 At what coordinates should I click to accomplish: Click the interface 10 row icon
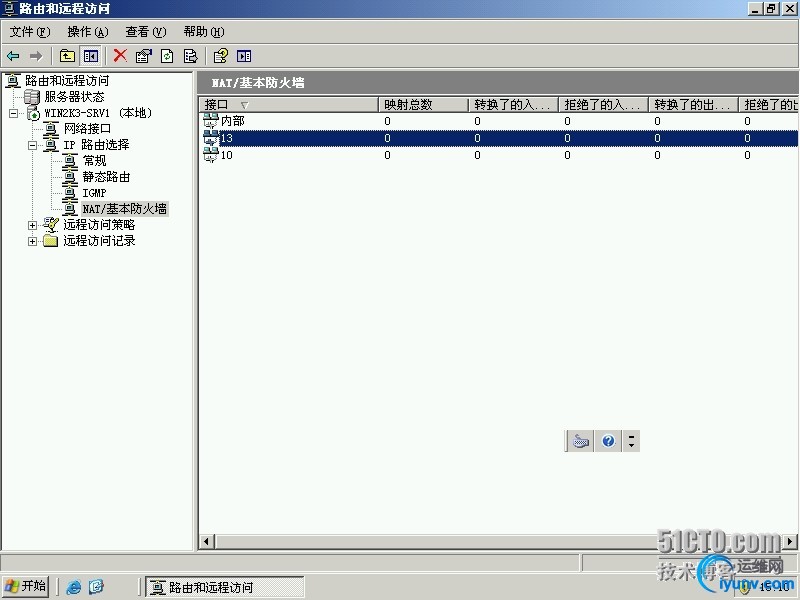click(210, 155)
